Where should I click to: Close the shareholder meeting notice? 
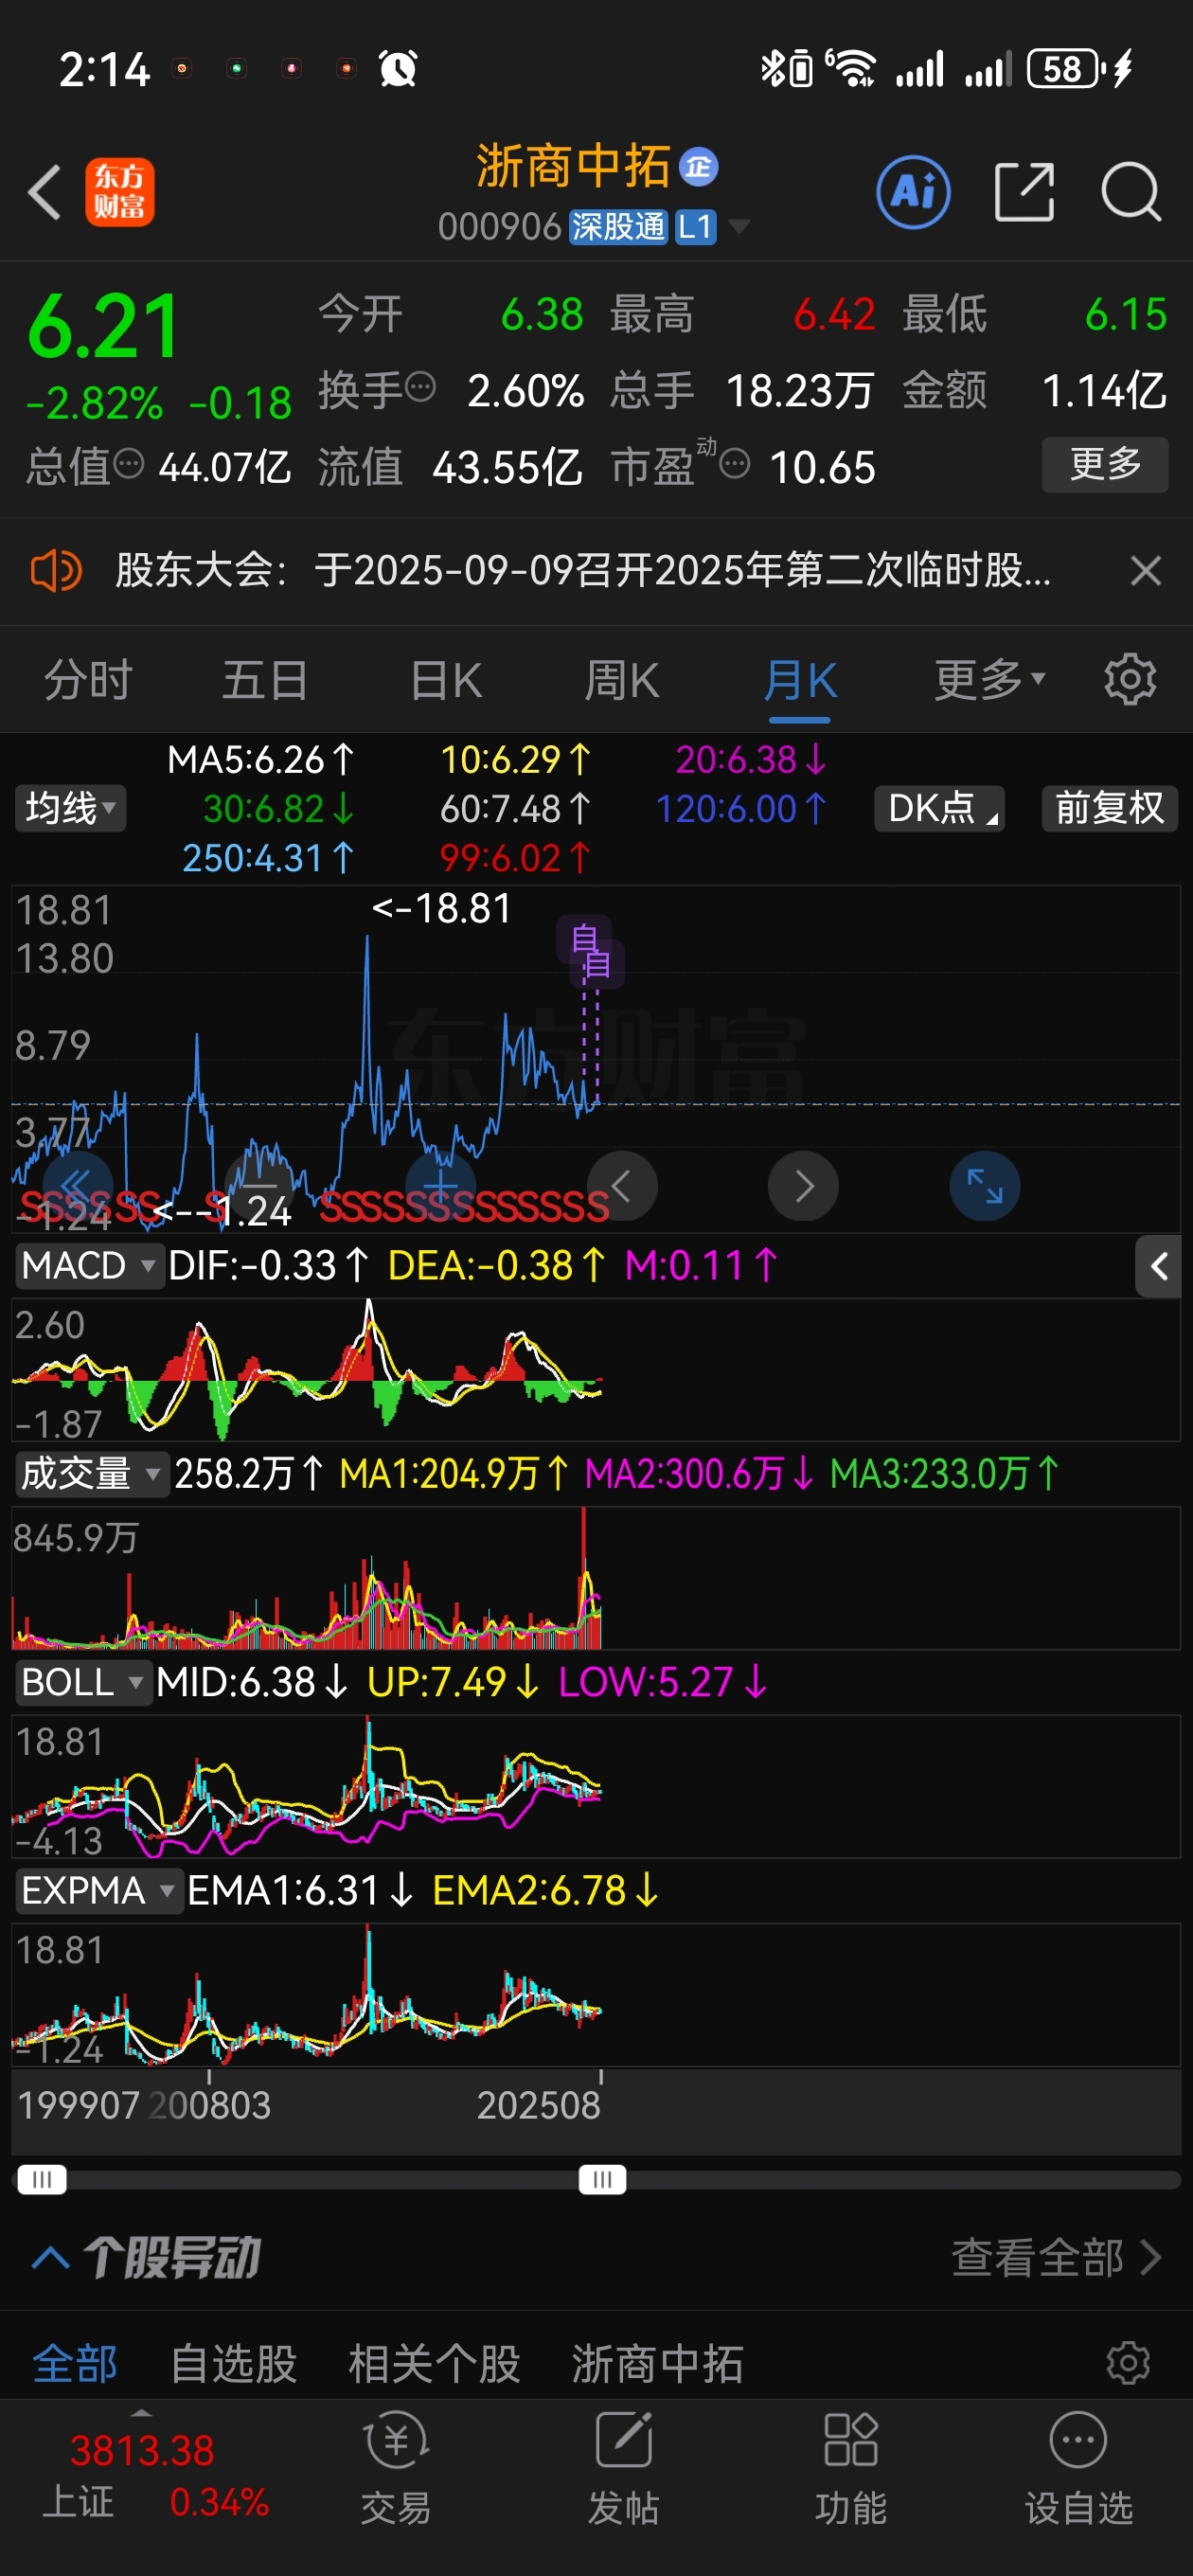pyautogui.click(x=1145, y=571)
